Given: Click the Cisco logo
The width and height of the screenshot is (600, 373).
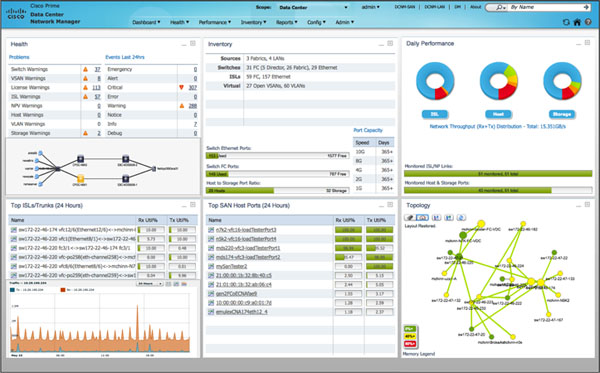Looking at the screenshot, I should [16, 14].
